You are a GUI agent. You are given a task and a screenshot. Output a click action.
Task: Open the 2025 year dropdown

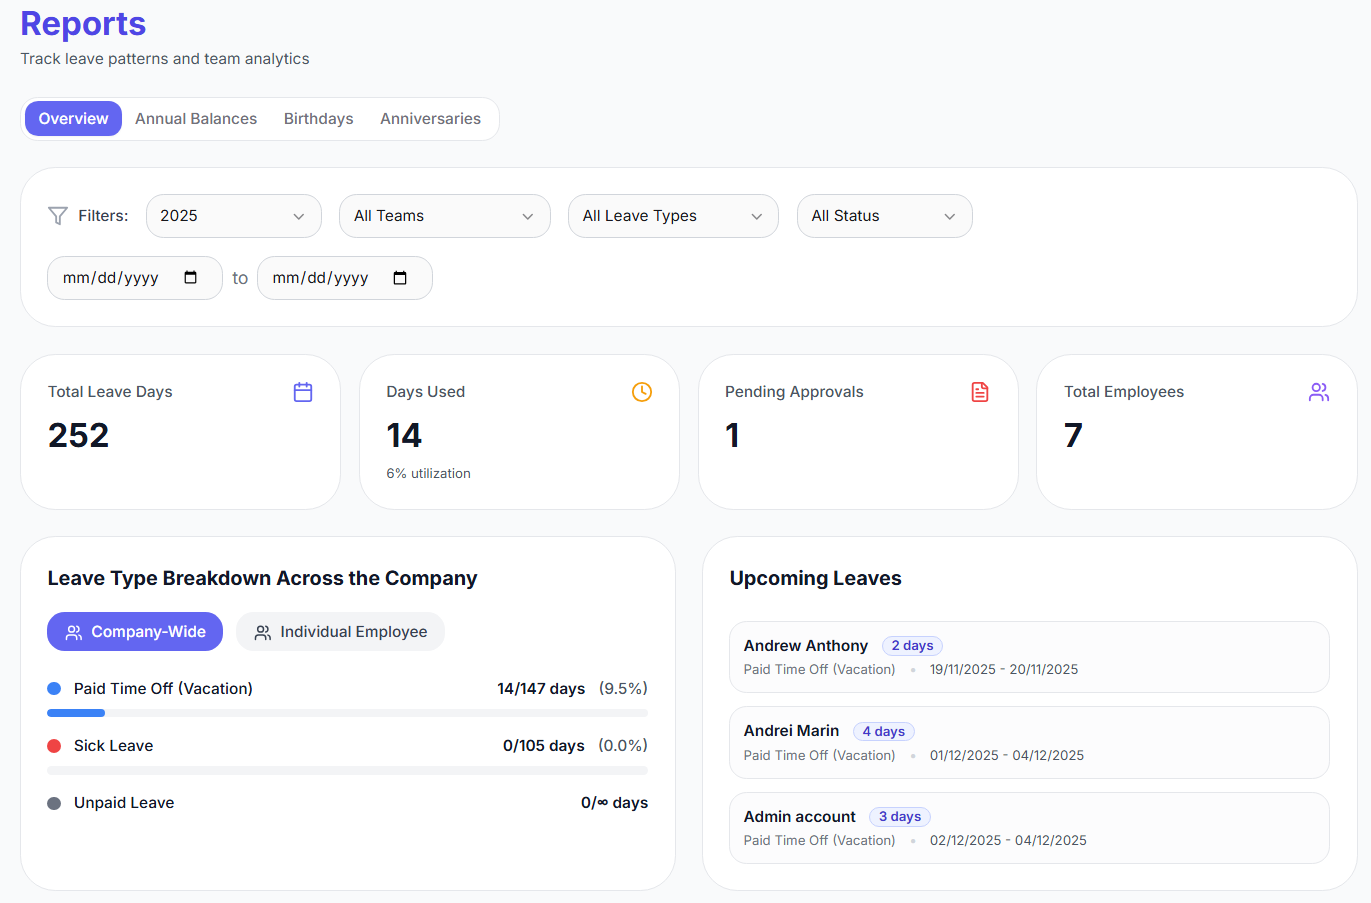[234, 216]
